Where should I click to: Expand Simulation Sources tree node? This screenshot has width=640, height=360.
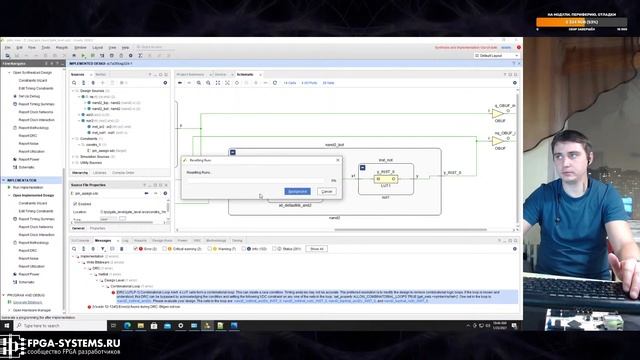[x=73, y=157]
